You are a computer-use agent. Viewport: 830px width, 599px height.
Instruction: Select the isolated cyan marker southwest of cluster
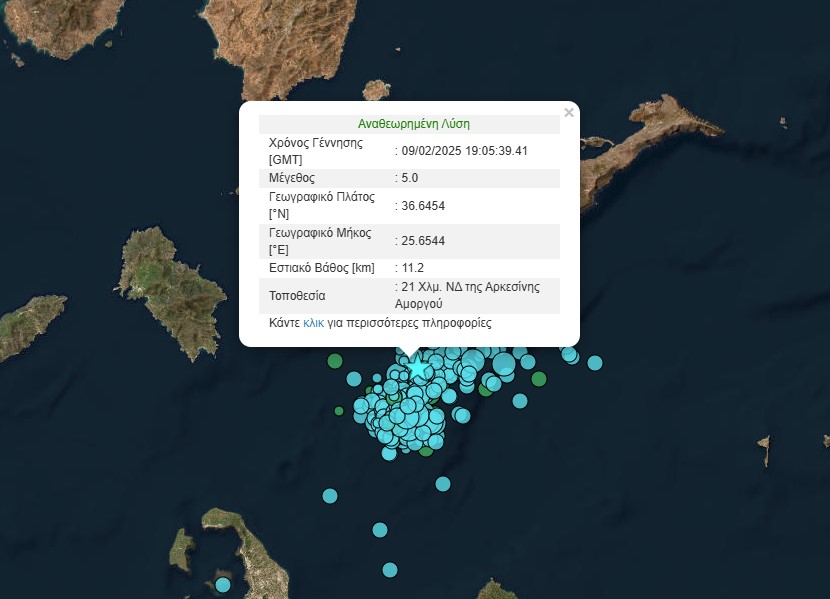click(x=330, y=496)
